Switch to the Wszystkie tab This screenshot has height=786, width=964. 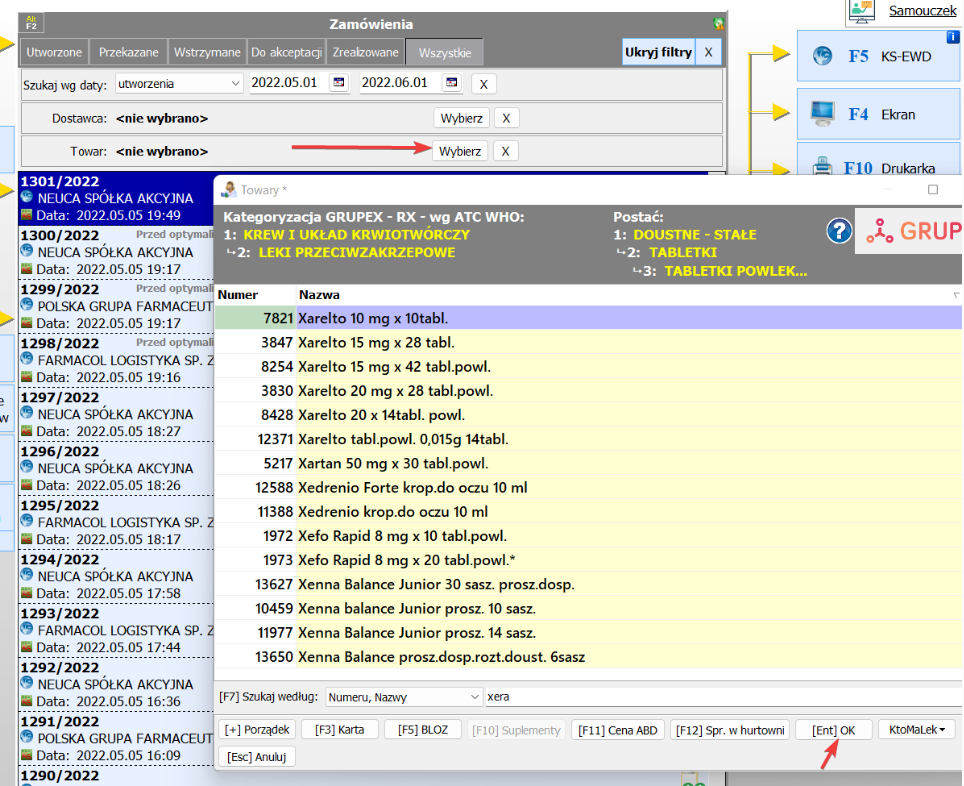444,52
